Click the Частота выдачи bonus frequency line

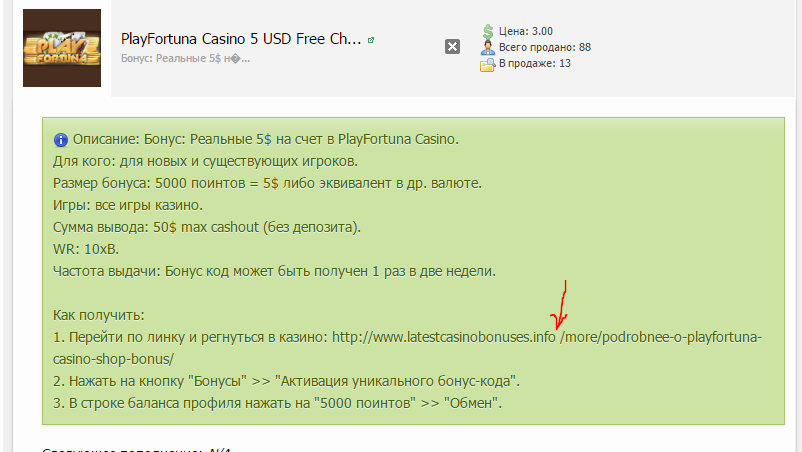[x=274, y=271]
